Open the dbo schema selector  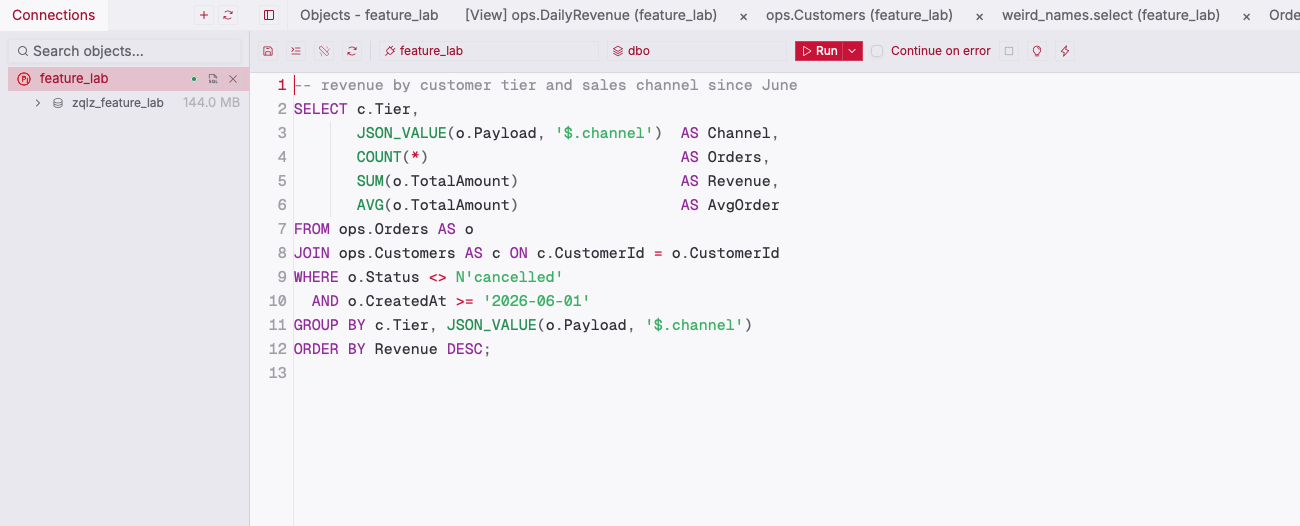tap(697, 51)
